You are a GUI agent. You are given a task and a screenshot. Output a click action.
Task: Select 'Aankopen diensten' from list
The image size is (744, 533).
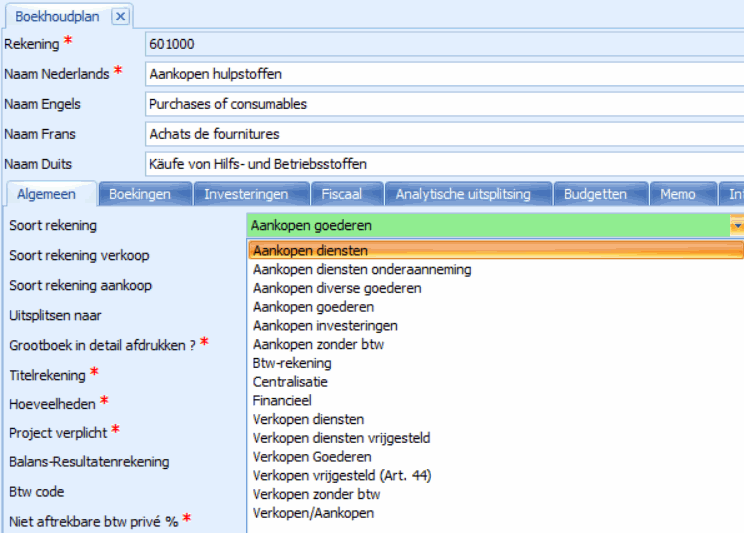[310, 250]
